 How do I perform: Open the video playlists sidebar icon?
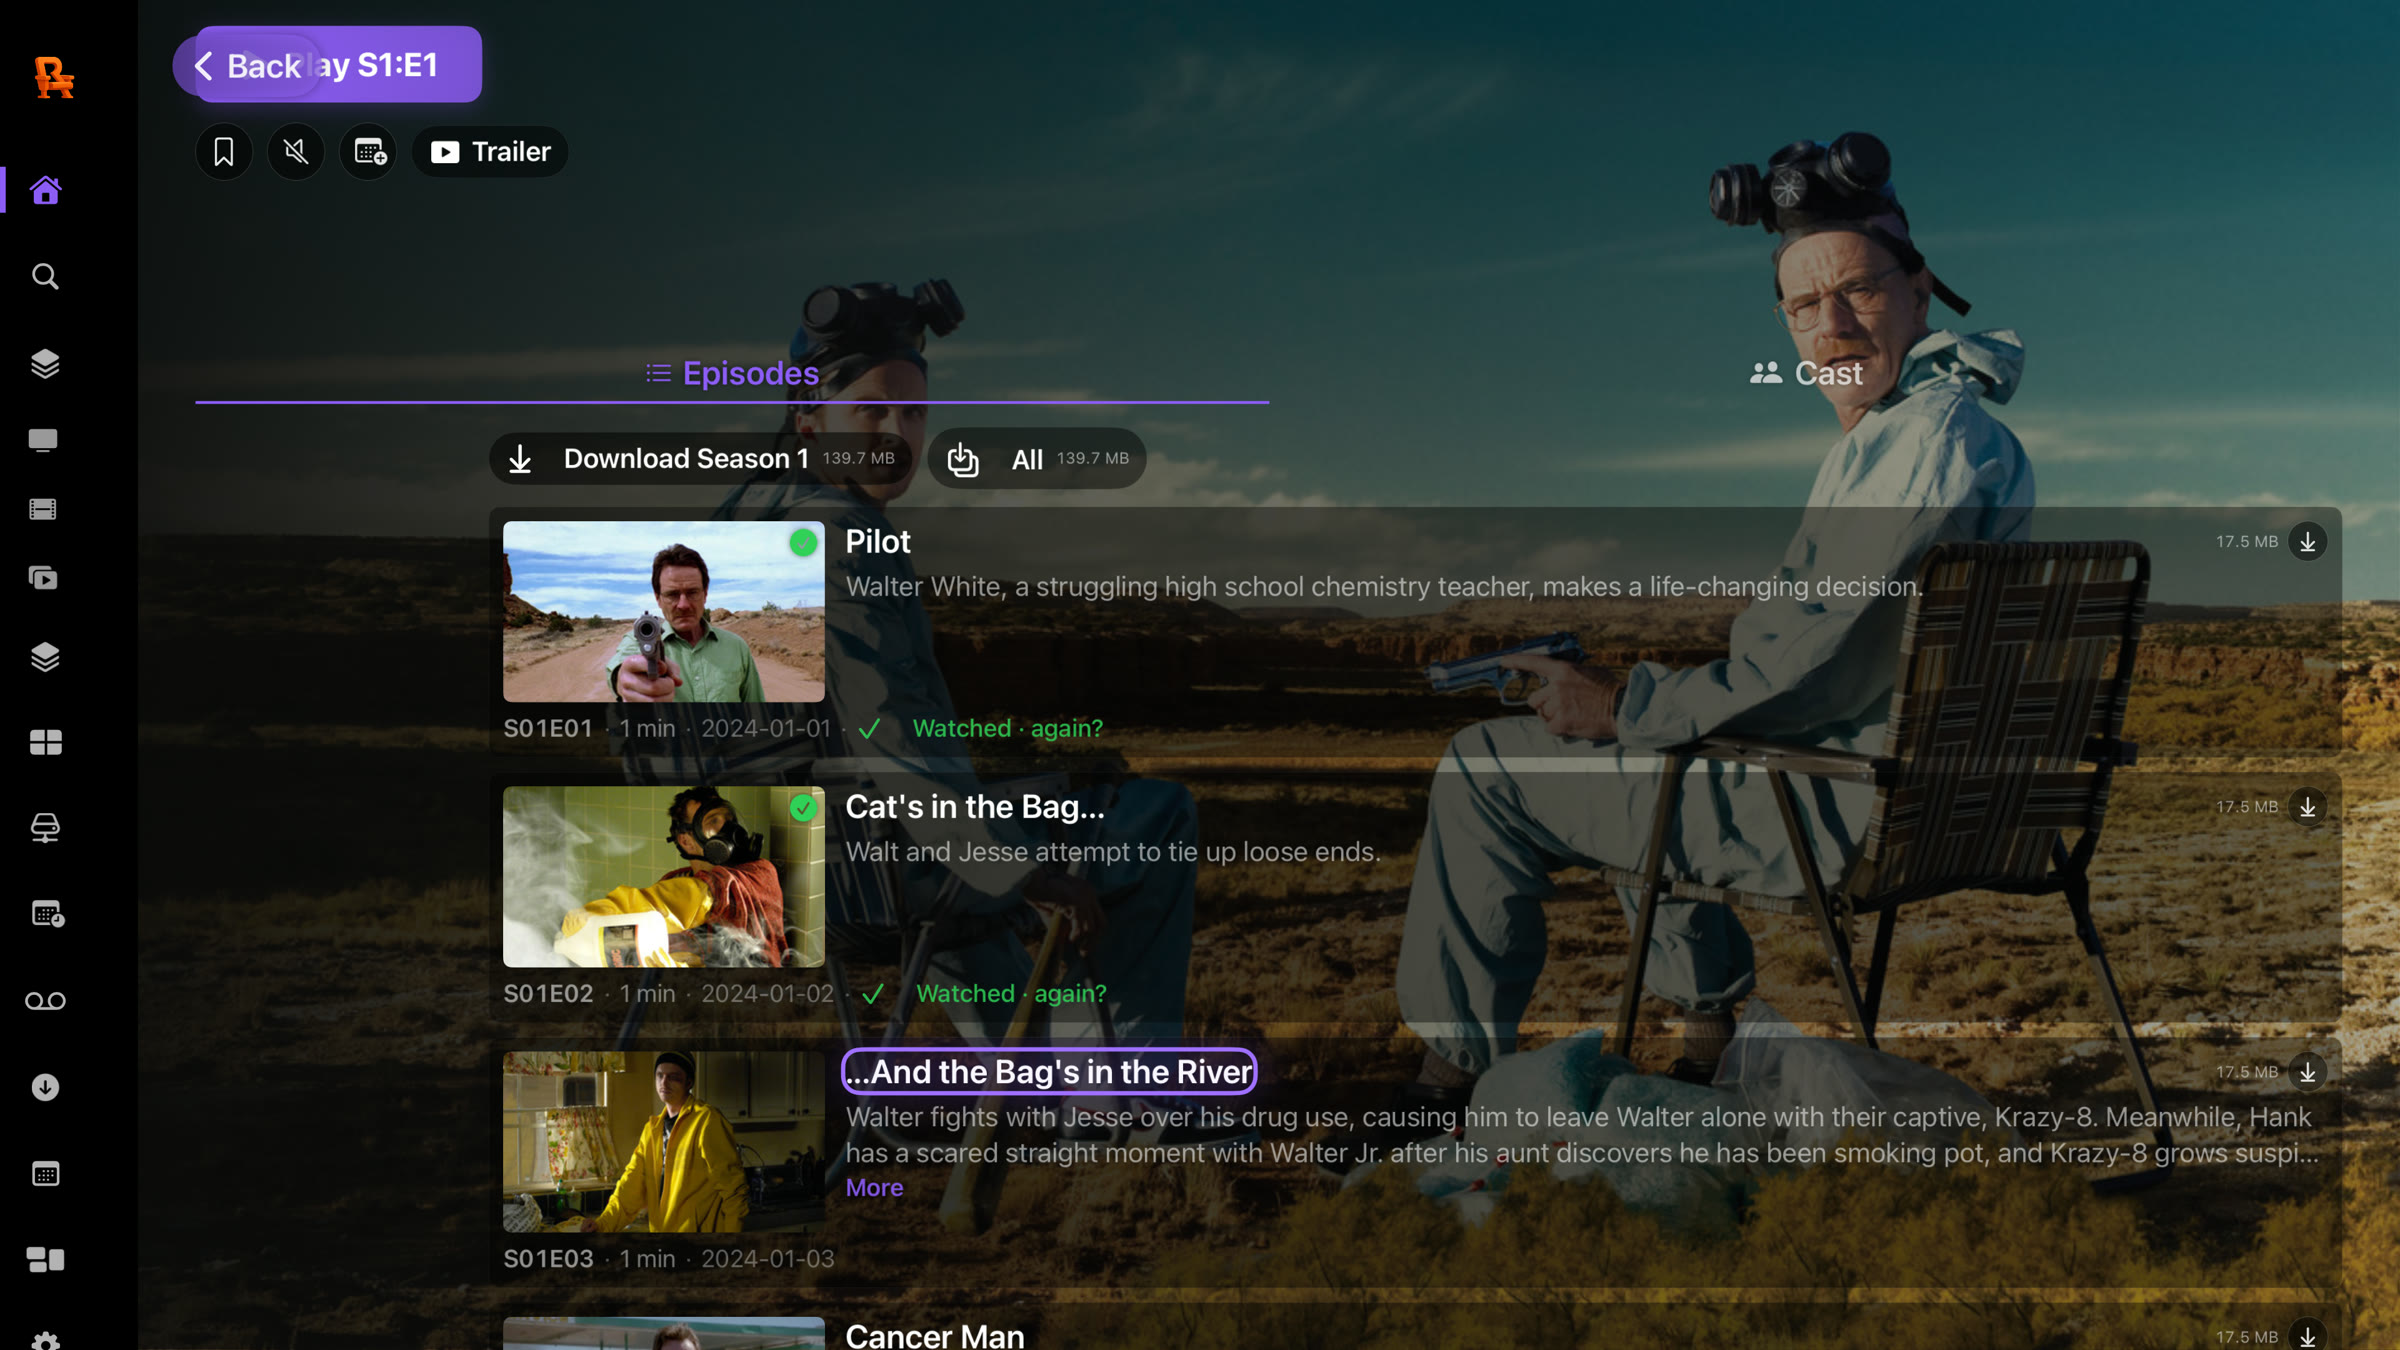[43, 578]
